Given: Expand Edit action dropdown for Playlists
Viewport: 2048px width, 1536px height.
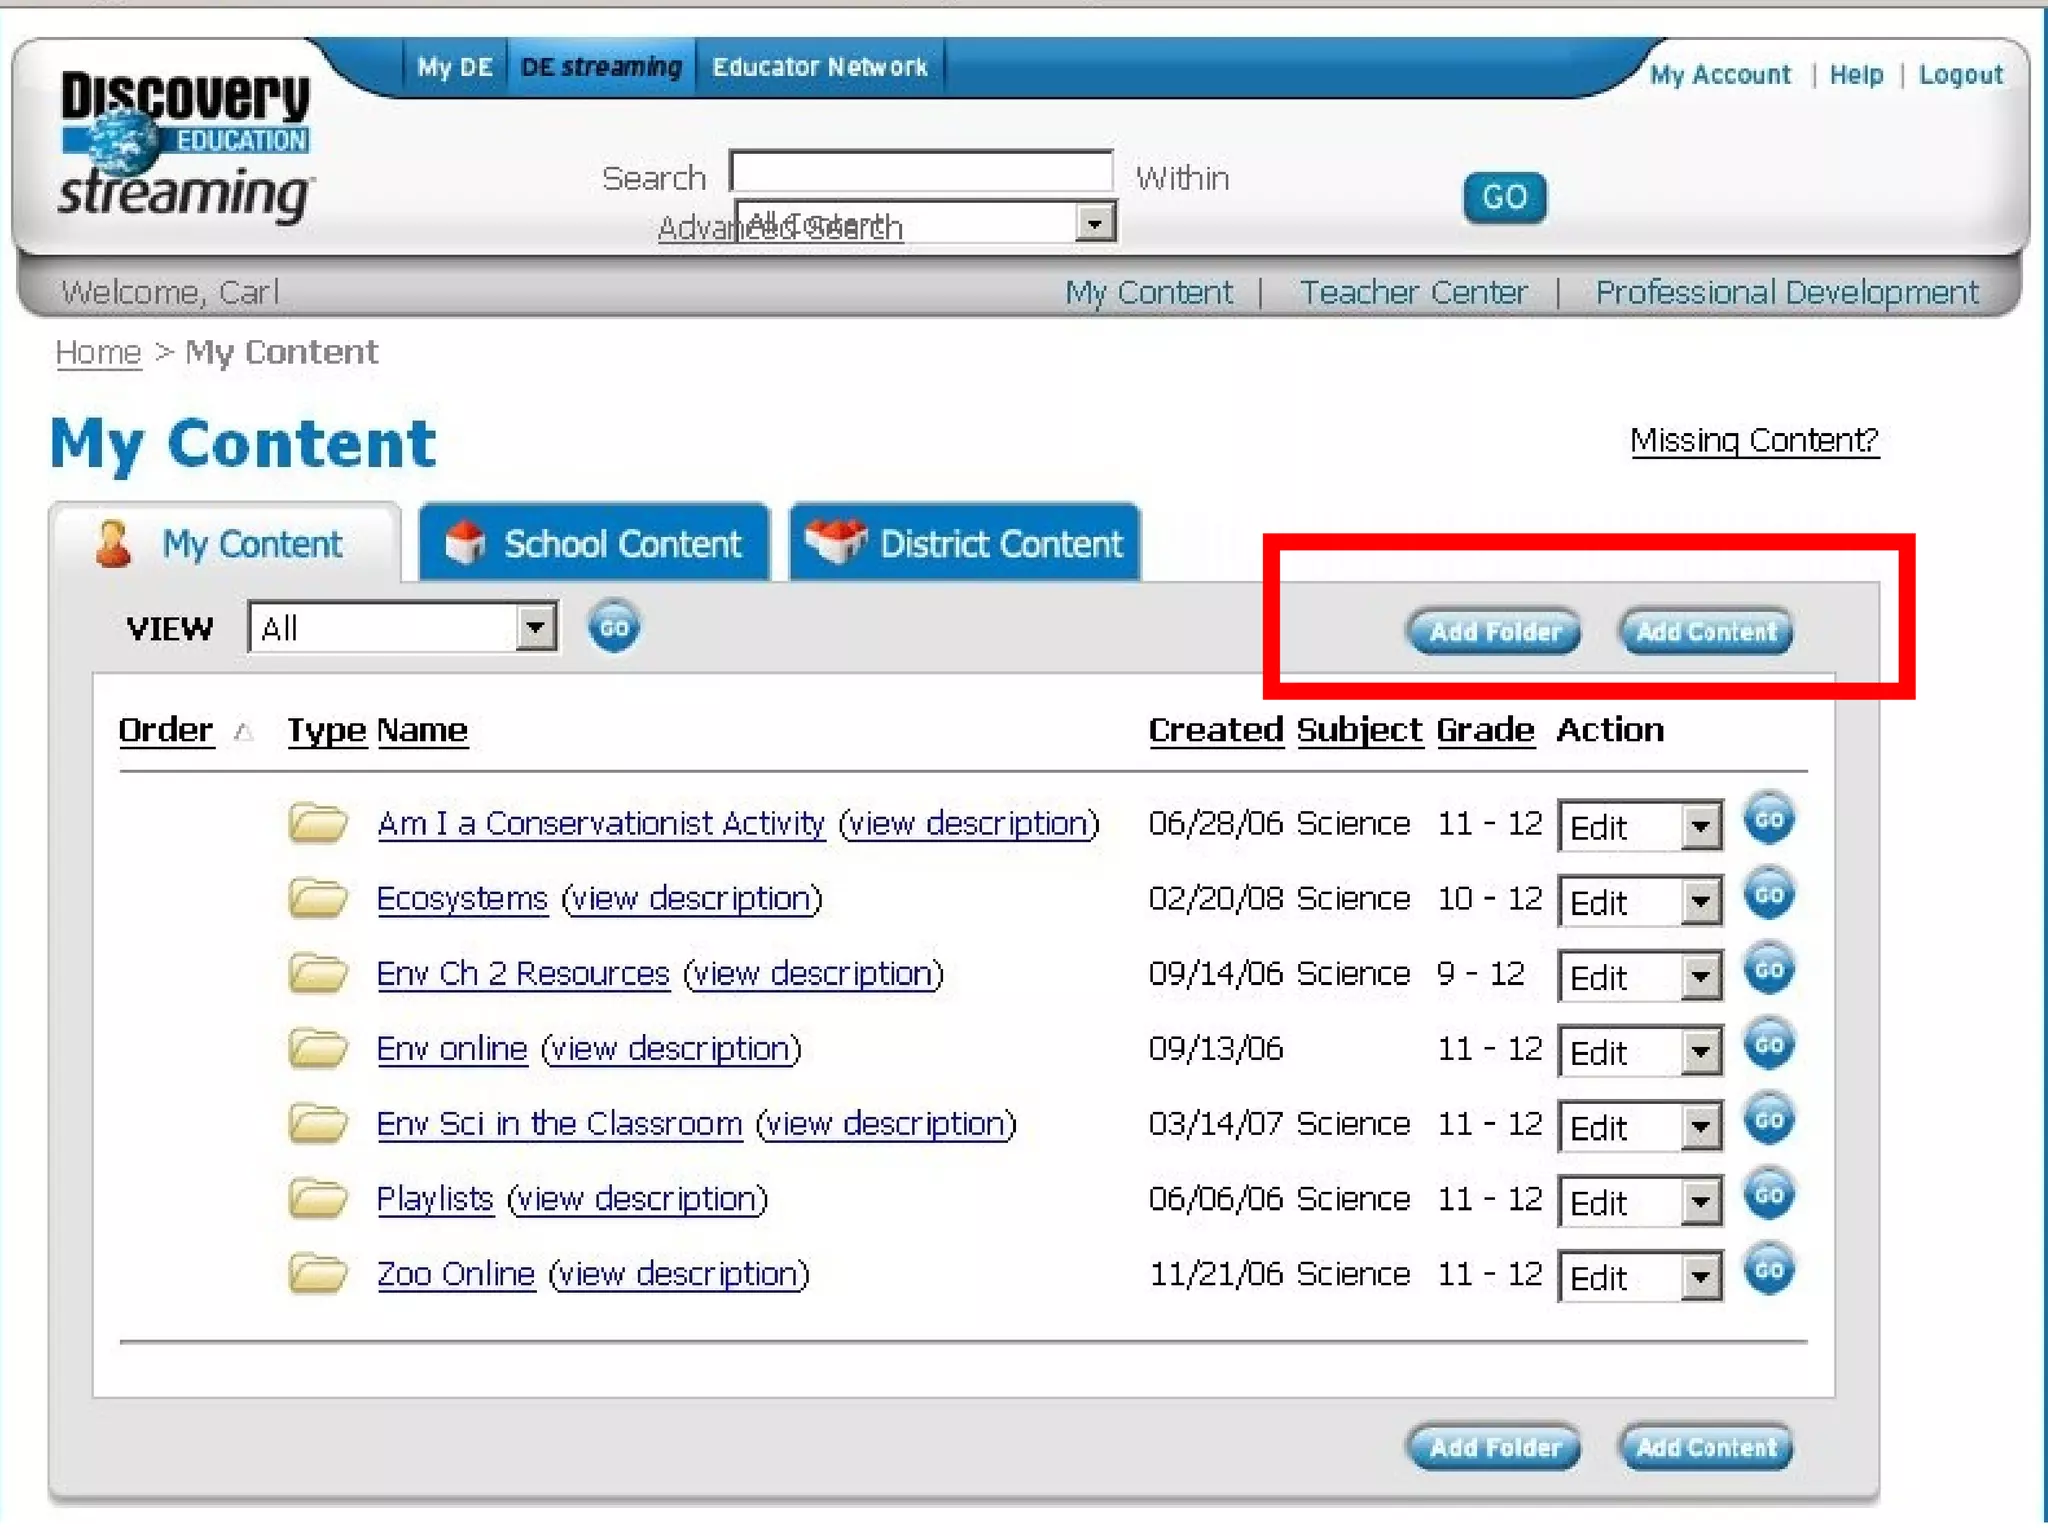Looking at the screenshot, I should pos(1700,1202).
